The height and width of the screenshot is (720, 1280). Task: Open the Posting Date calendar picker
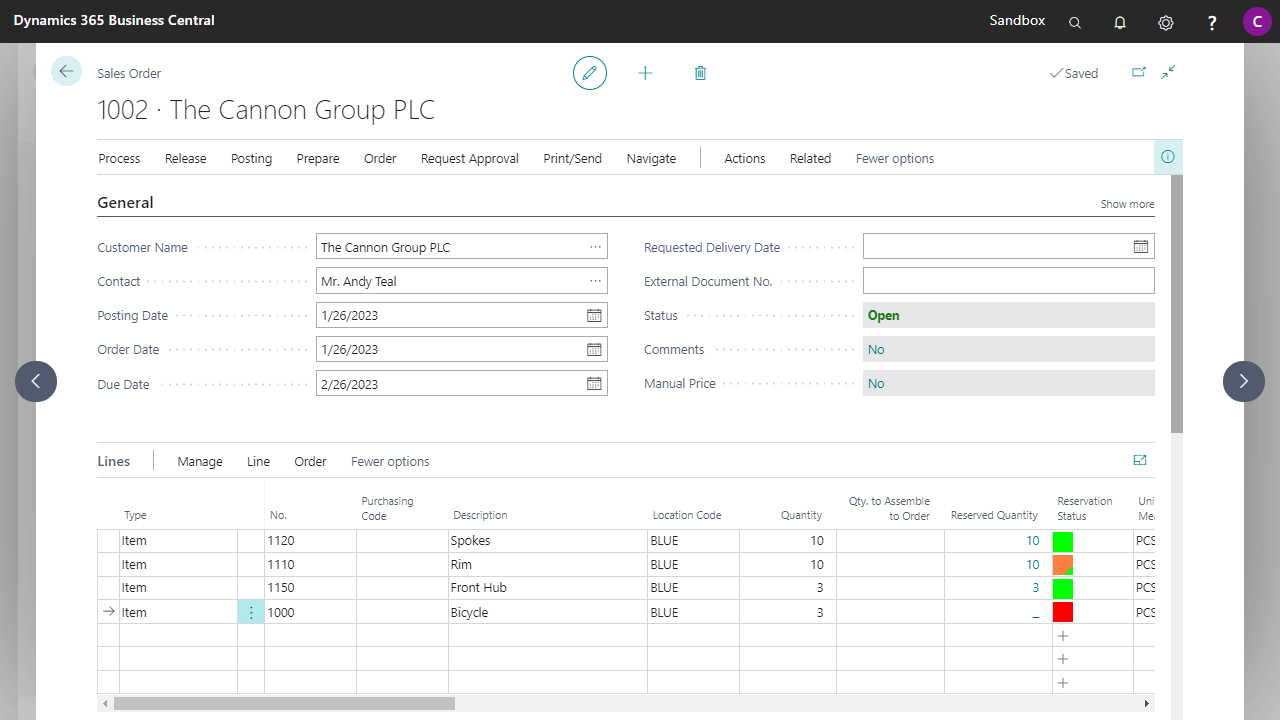[x=594, y=315]
